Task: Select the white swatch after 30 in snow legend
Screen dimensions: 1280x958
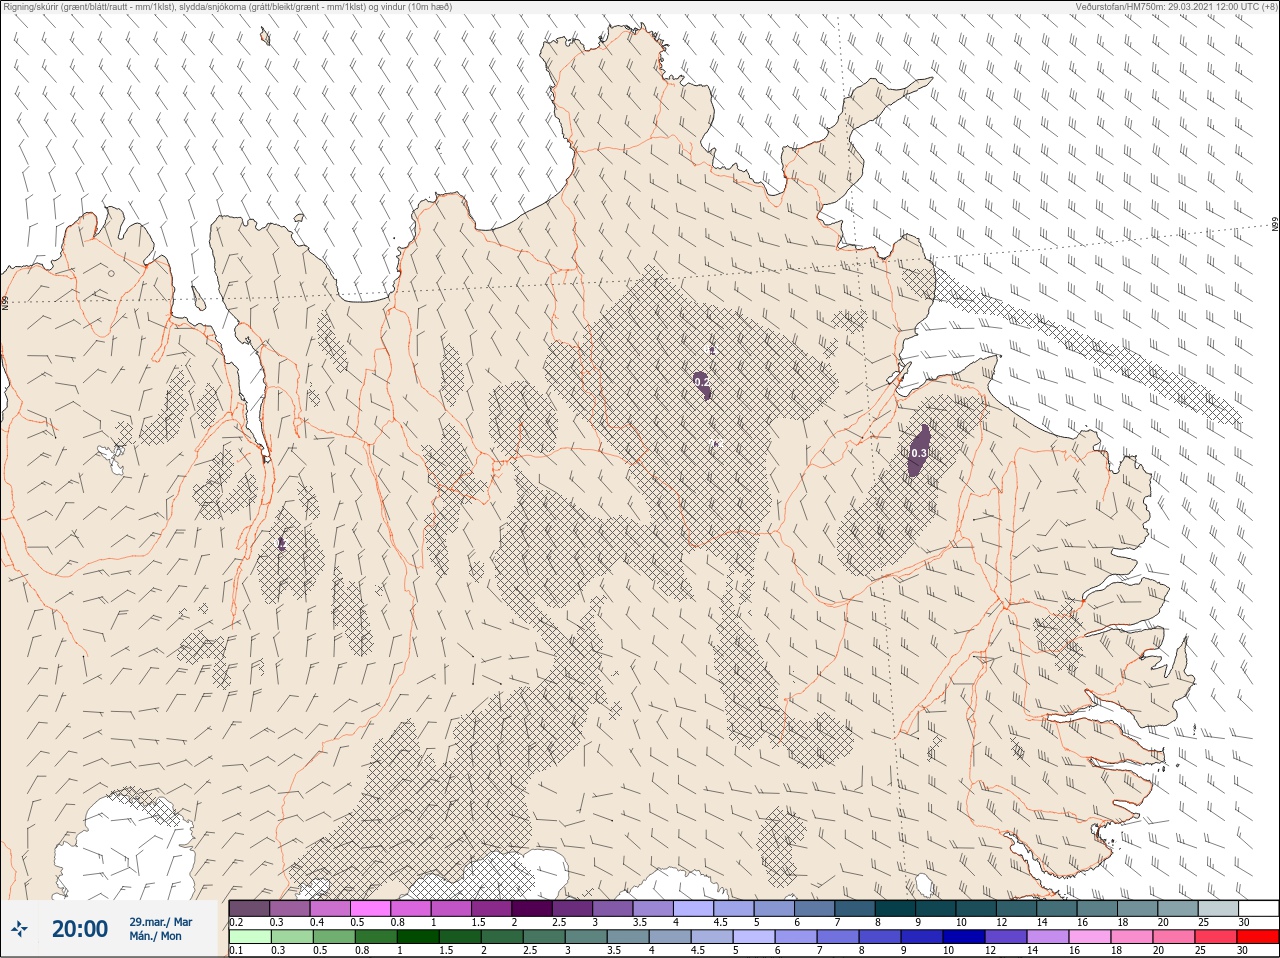Action: (1258, 908)
